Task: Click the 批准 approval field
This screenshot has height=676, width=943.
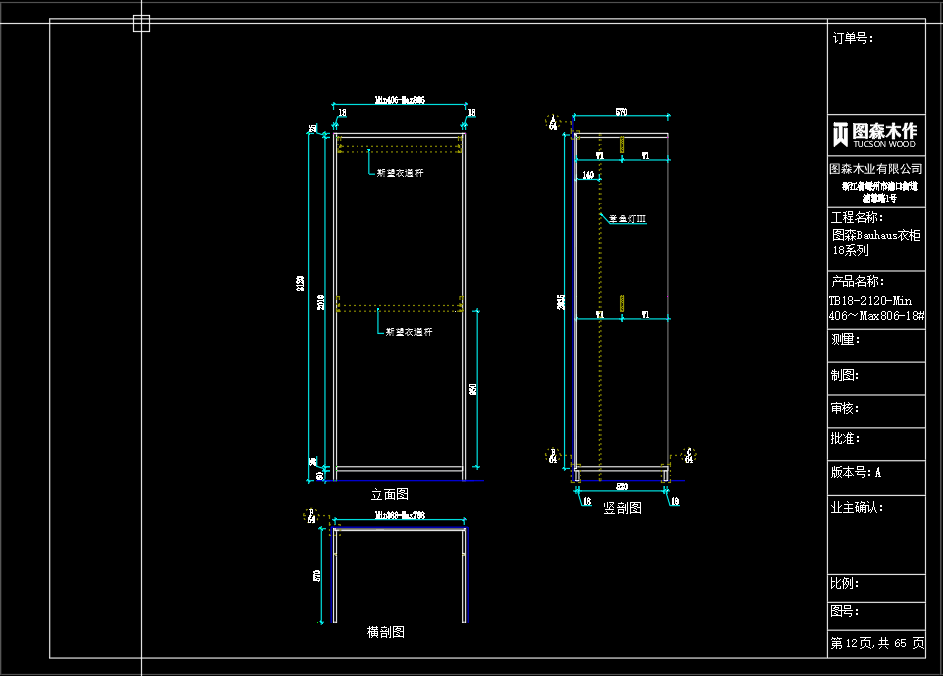Action: tap(845, 438)
